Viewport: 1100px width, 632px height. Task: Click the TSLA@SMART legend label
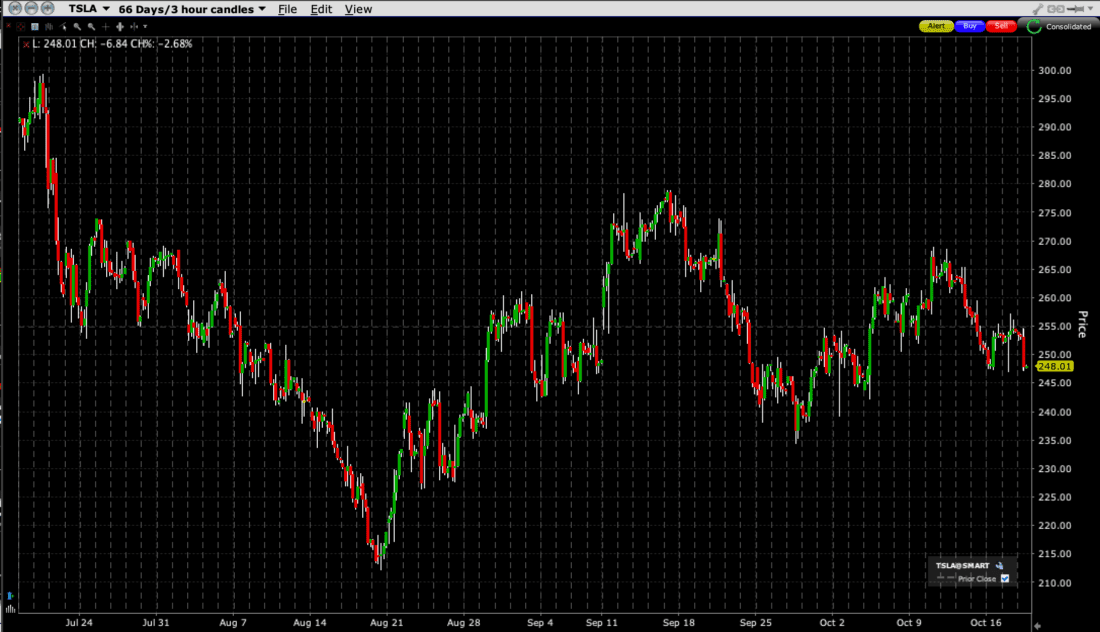(962, 565)
